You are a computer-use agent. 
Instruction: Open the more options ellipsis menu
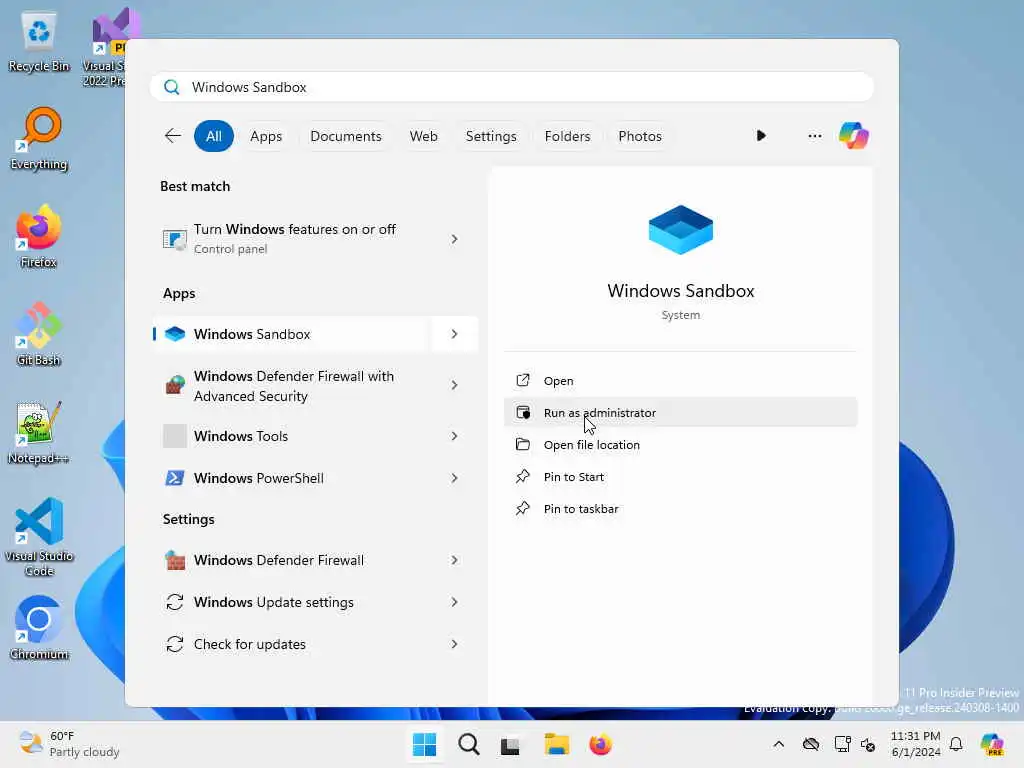click(x=814, y=136)
